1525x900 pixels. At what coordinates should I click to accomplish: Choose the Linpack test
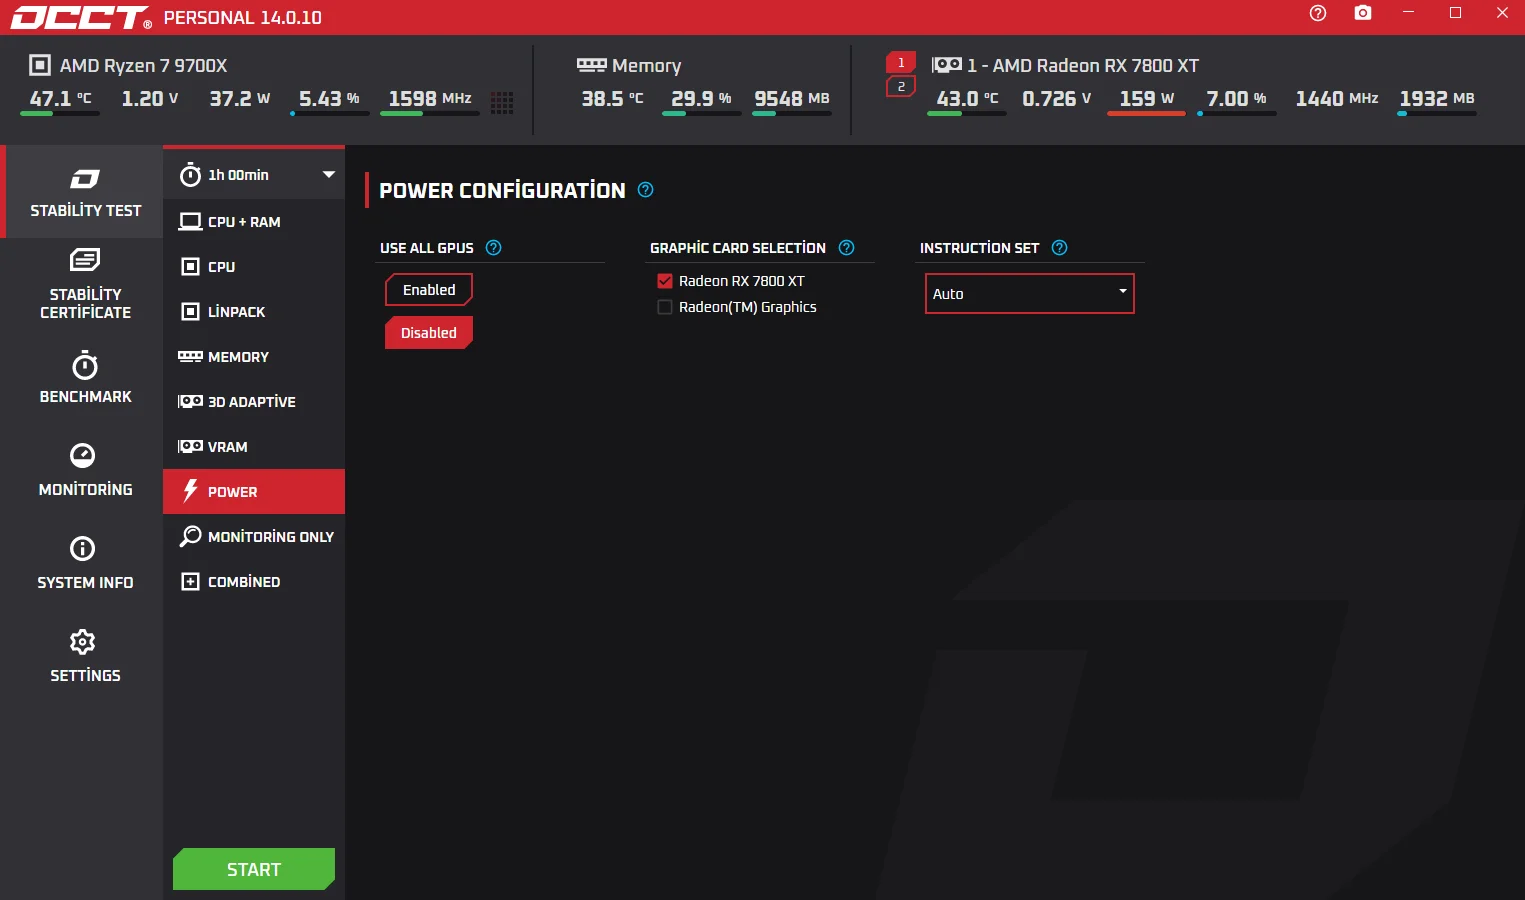point(254,312)
